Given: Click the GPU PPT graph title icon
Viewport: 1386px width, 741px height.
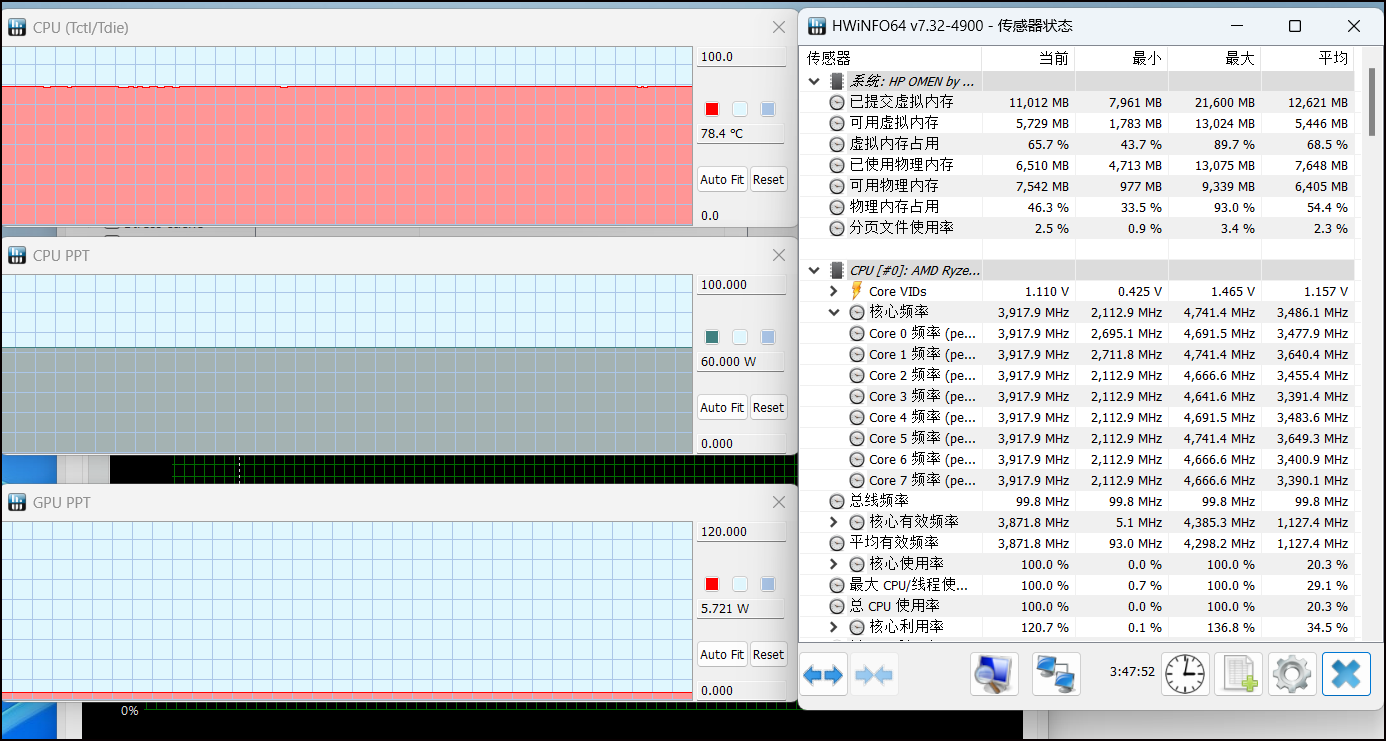Looking at the screenshot, I should 16,502.
